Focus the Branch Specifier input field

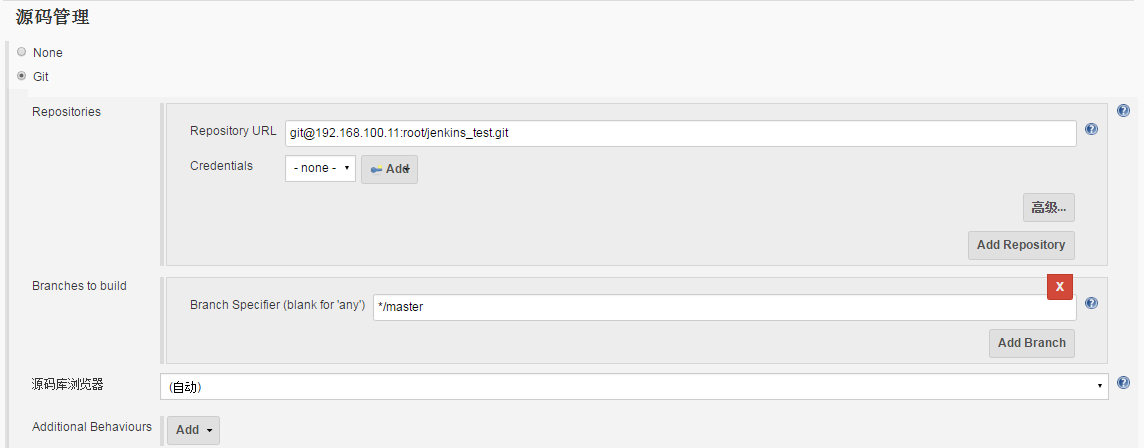click(724, 307)
